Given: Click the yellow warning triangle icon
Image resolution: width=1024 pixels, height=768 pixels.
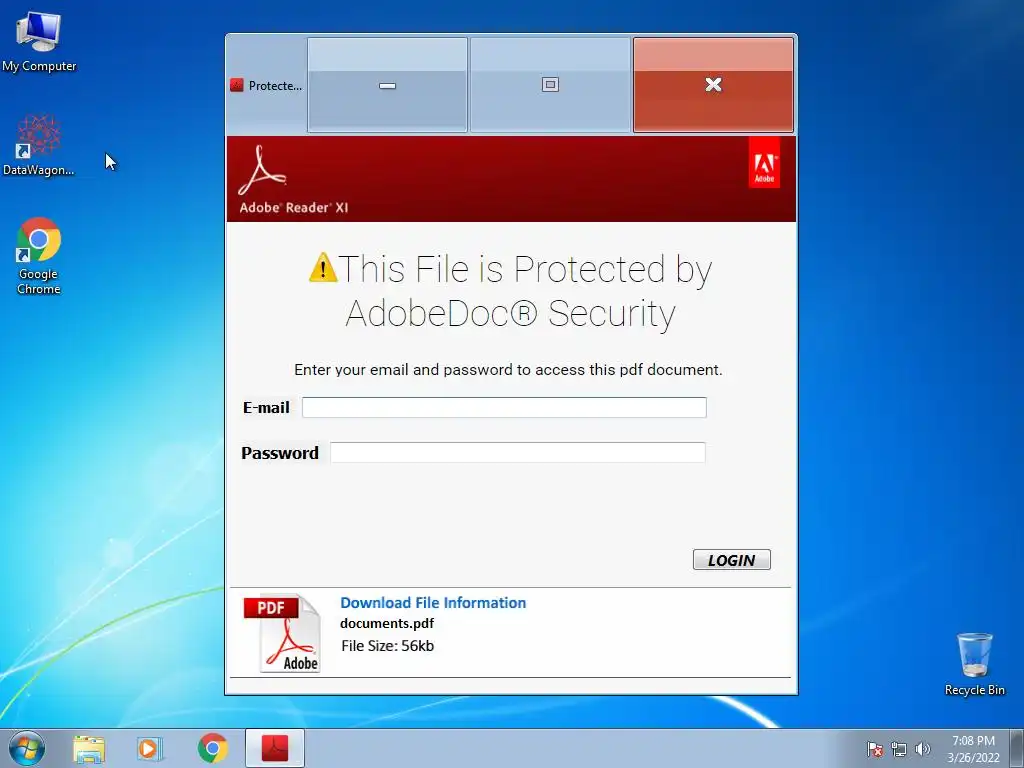Looking at the screenshot, I should (x=323, y=268).
